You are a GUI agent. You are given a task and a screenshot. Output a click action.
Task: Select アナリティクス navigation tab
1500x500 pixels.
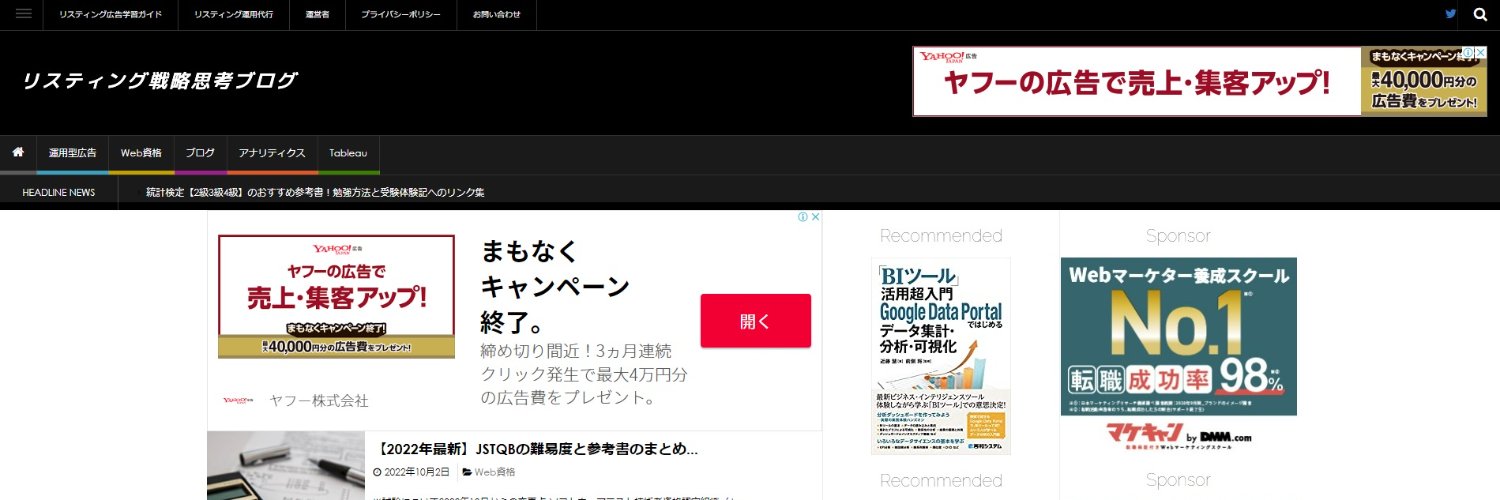[272, 153]
